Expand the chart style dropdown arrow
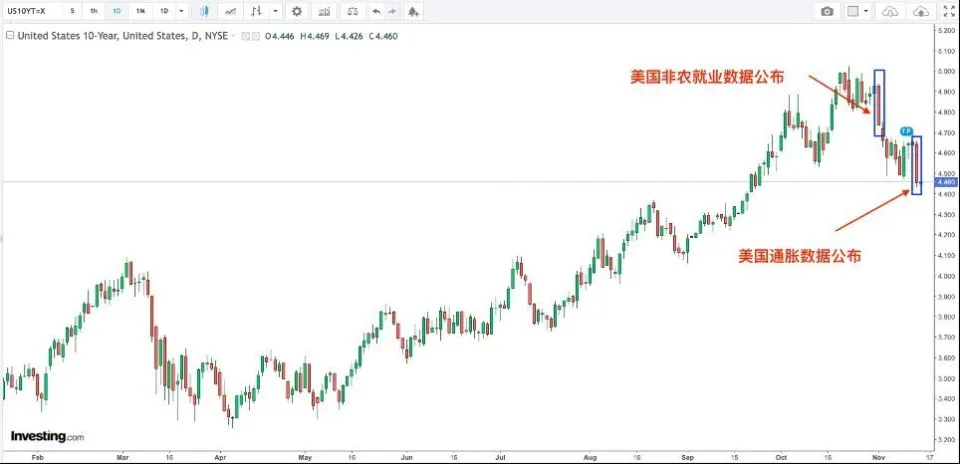Viewport: 960px width, 464px height. [x=275, y=11]
